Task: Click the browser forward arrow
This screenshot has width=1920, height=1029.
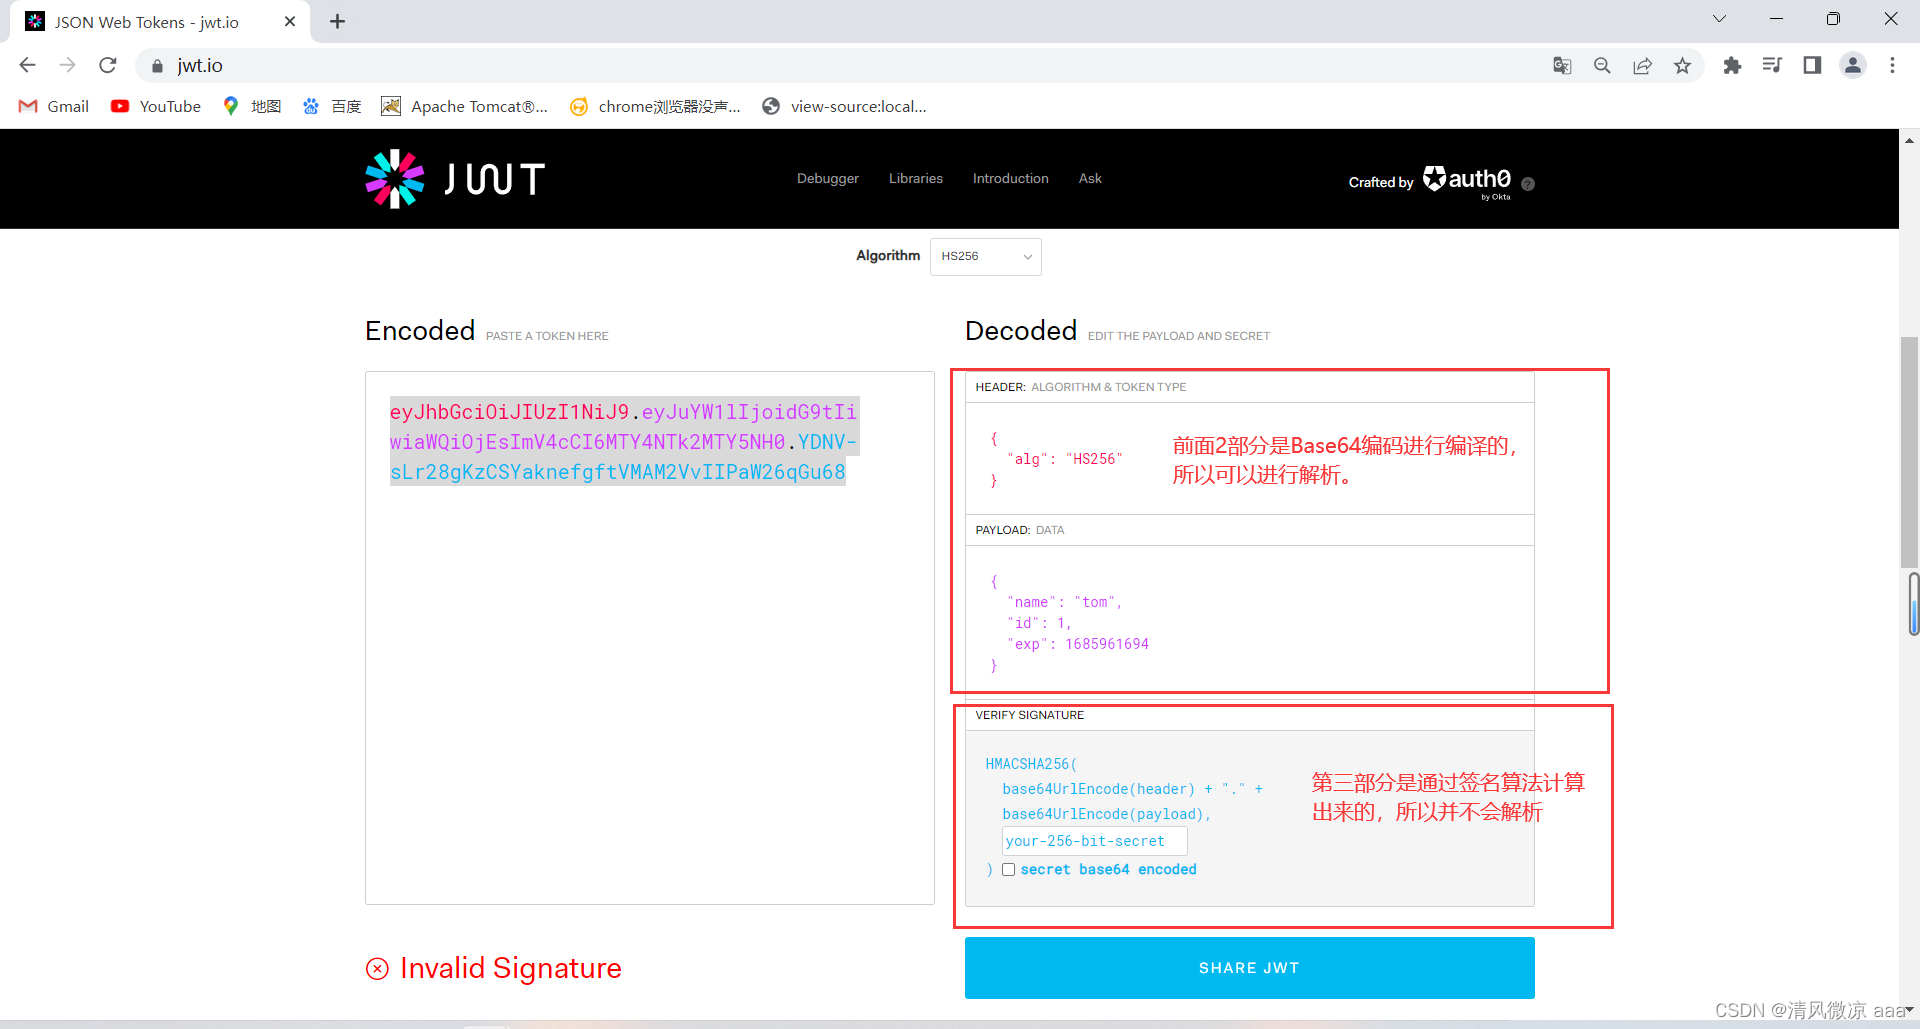Action: pyautogui.click(x=67, y=65)
